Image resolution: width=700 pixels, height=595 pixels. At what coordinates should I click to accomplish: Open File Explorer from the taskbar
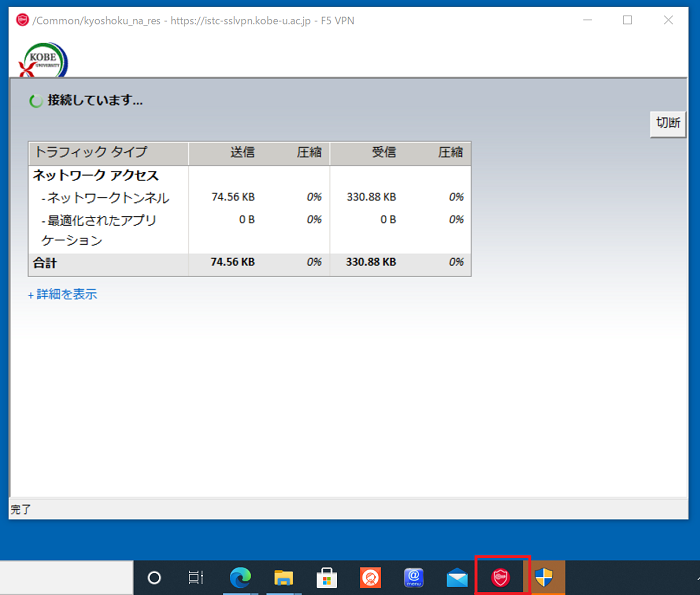coord(283,578)
